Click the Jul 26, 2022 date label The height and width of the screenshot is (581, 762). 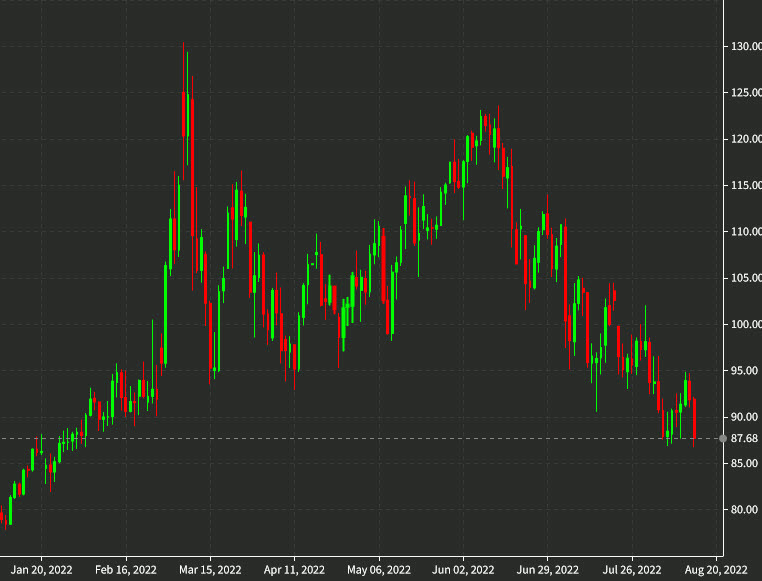tap(632, 570)
